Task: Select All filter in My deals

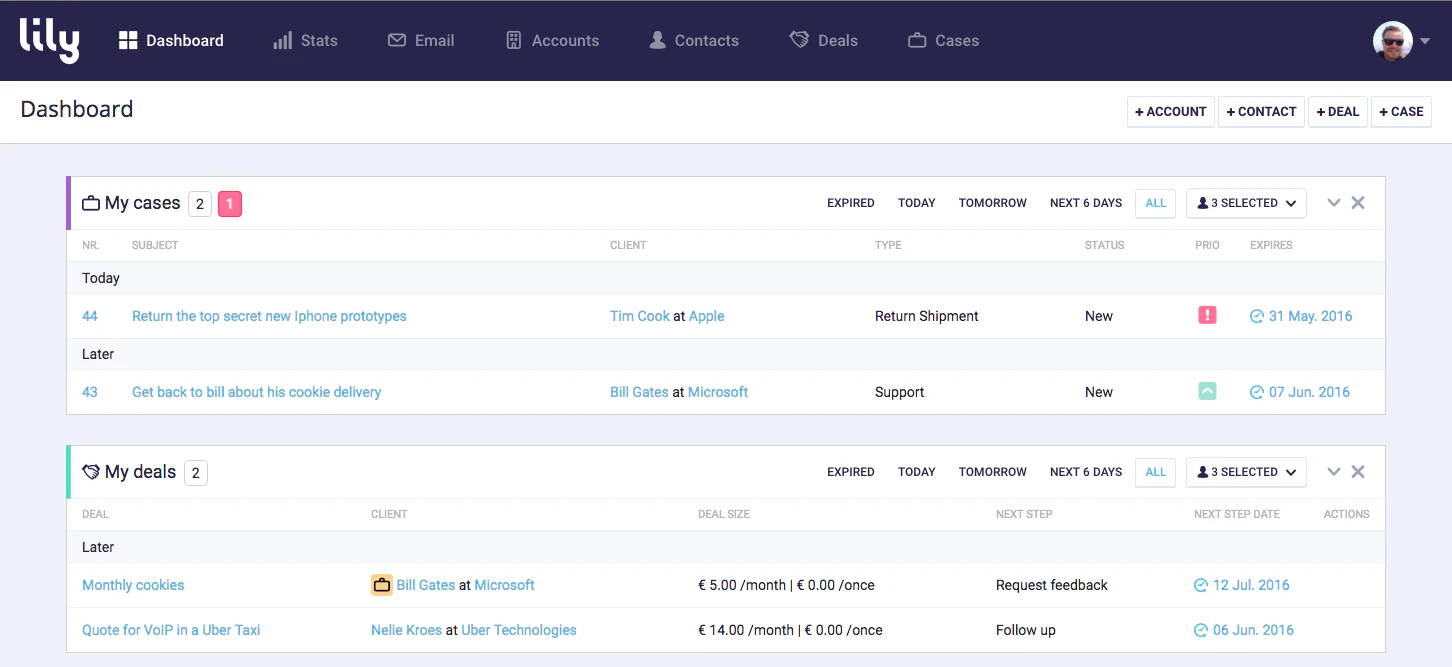Action: coord(1156,472)
